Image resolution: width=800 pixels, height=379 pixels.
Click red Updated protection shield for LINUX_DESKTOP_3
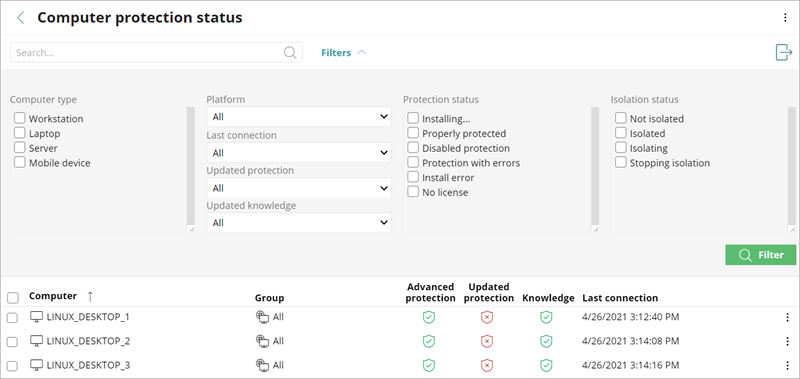click(x=487, y=365)
